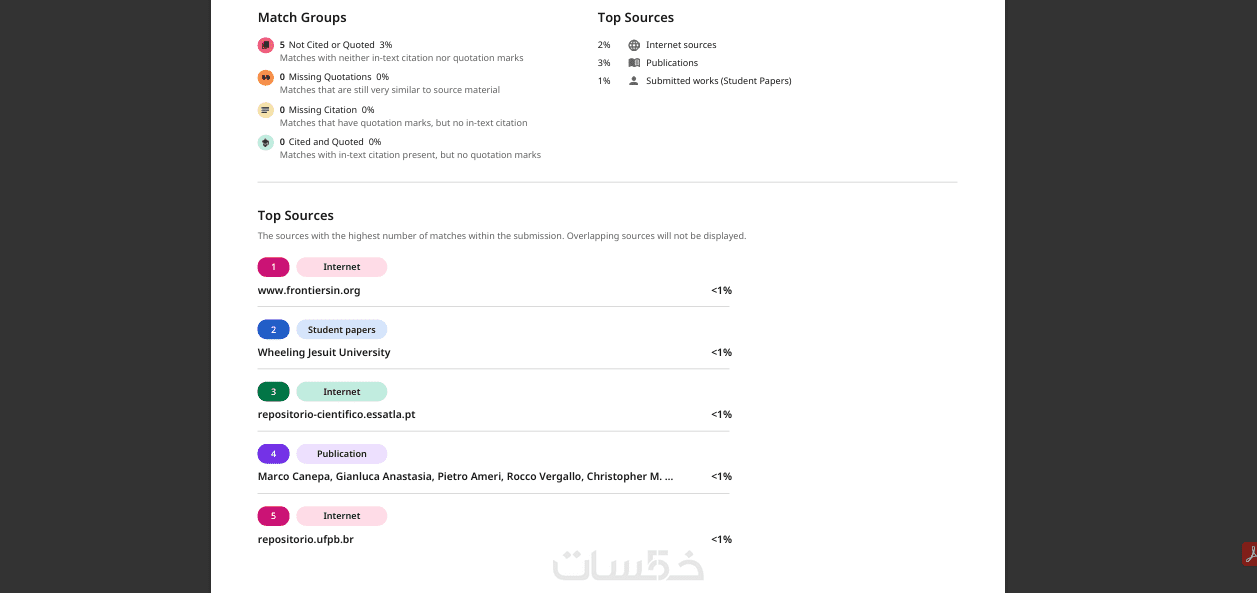Click the red Not Cited or Quoted icon
Viewport: 1257px width, 593px height.
(265, 45)
